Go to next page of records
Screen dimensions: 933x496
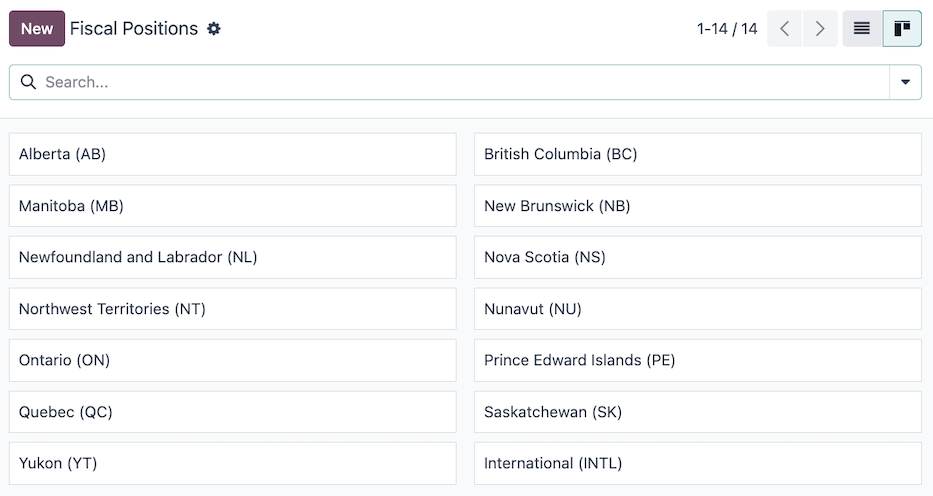pos(820,29)
